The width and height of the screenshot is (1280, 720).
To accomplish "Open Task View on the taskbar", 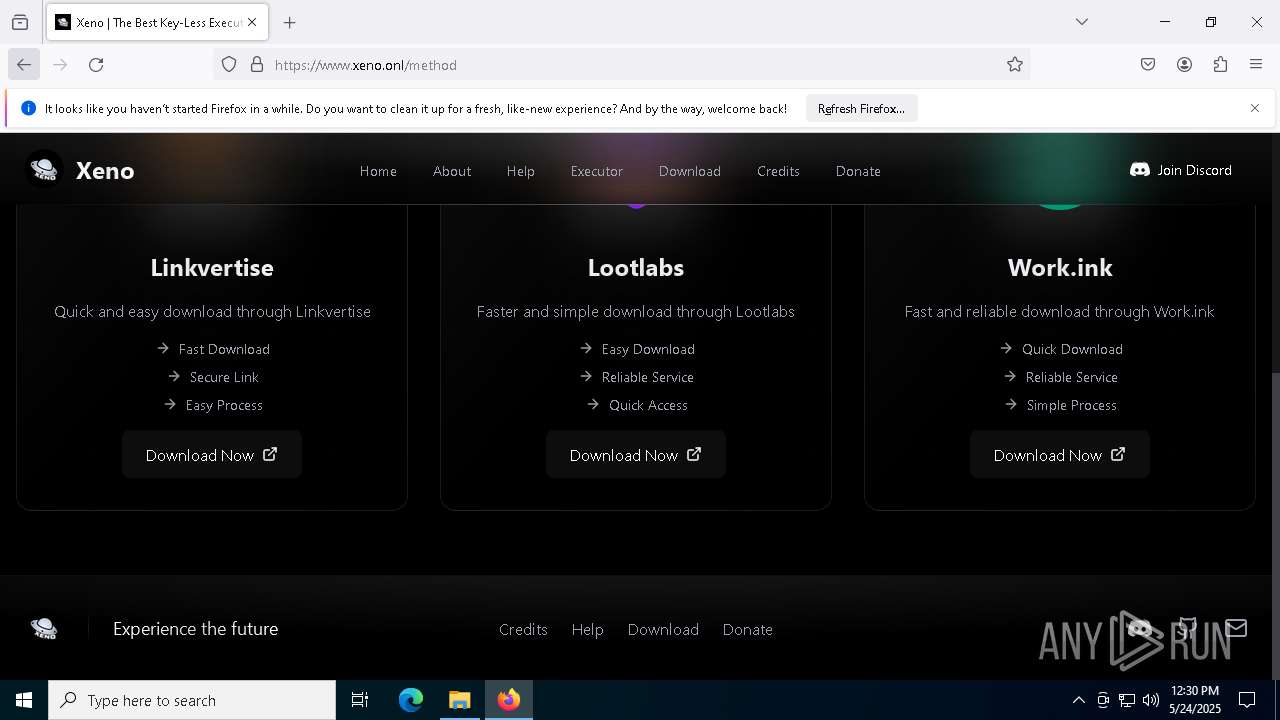I will pos(360,700).
